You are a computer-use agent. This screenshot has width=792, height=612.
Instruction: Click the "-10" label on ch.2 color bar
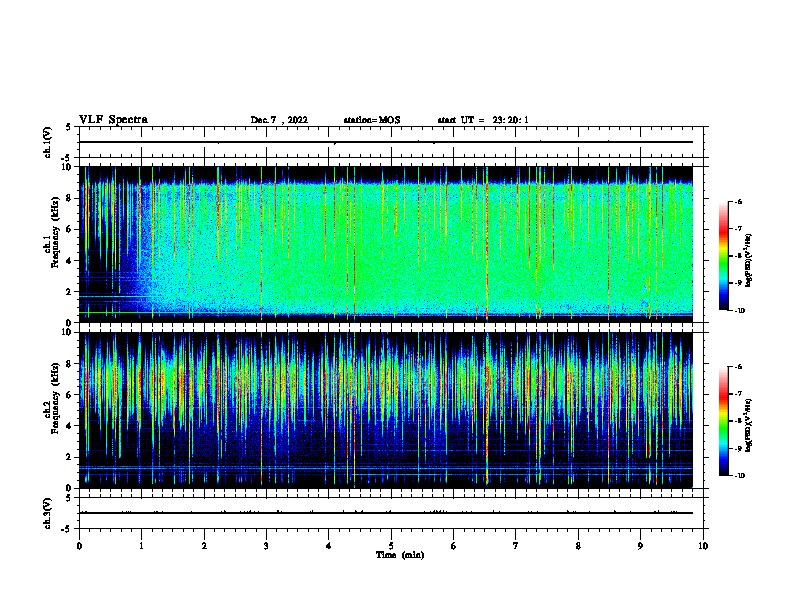point(740,476)
